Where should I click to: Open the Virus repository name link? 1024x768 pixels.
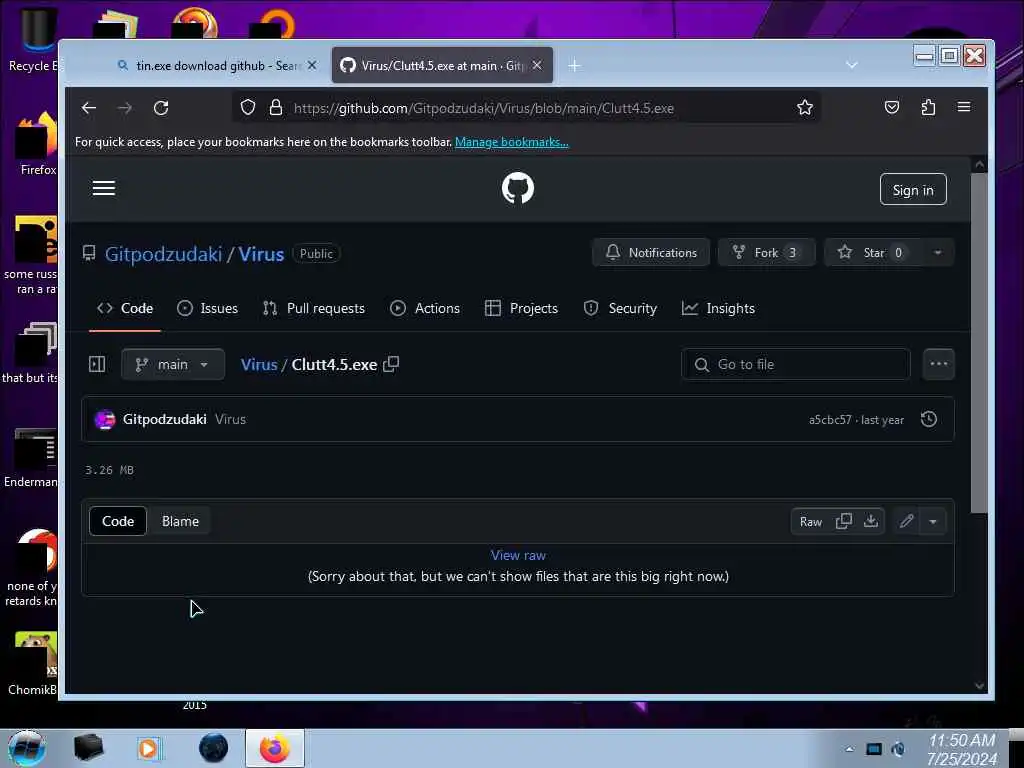261,253
